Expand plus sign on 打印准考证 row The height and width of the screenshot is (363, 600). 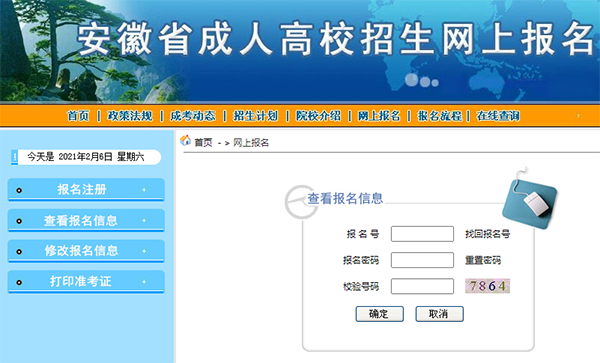coord(144,282)
